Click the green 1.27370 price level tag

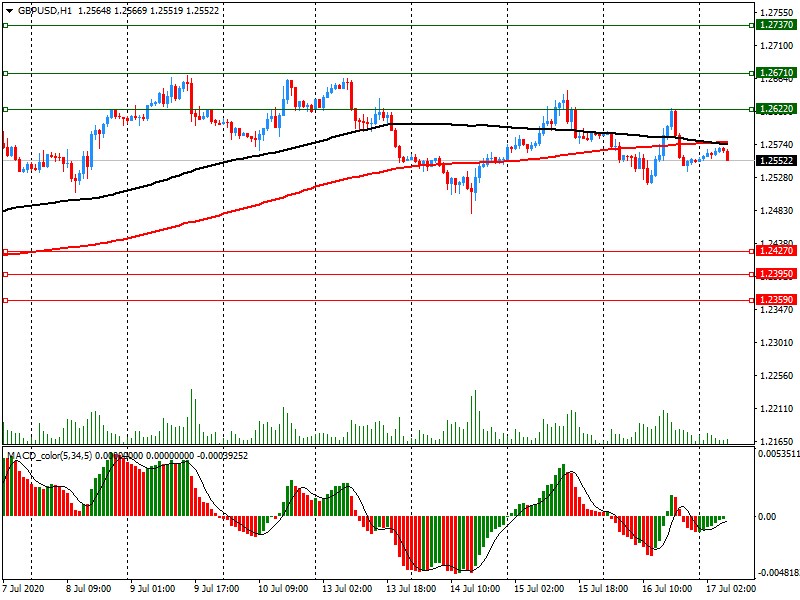coord(776,24)
